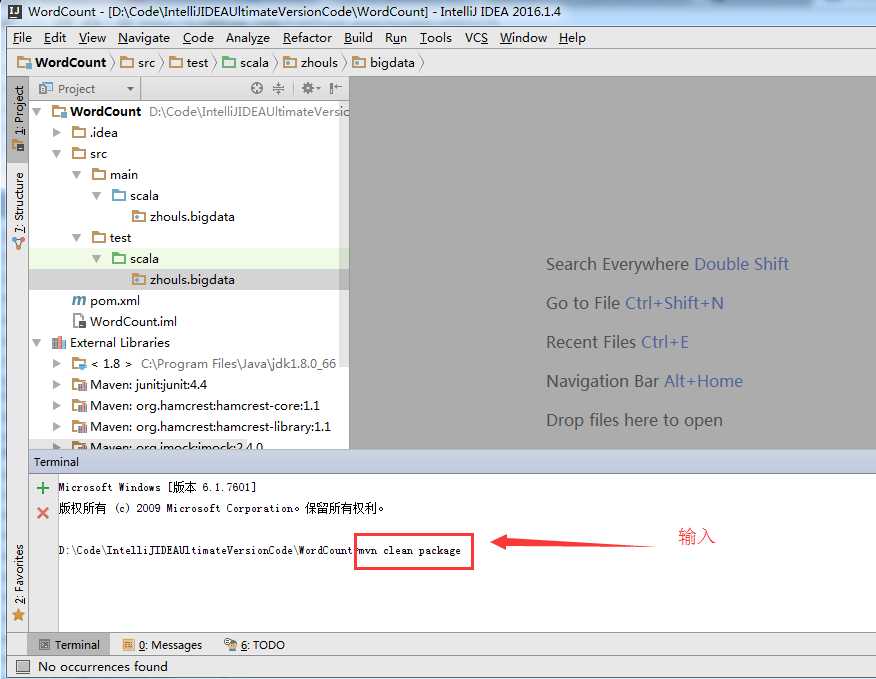Open the Tools menu
Screen dimensions: 876x679
coord(435,37)
